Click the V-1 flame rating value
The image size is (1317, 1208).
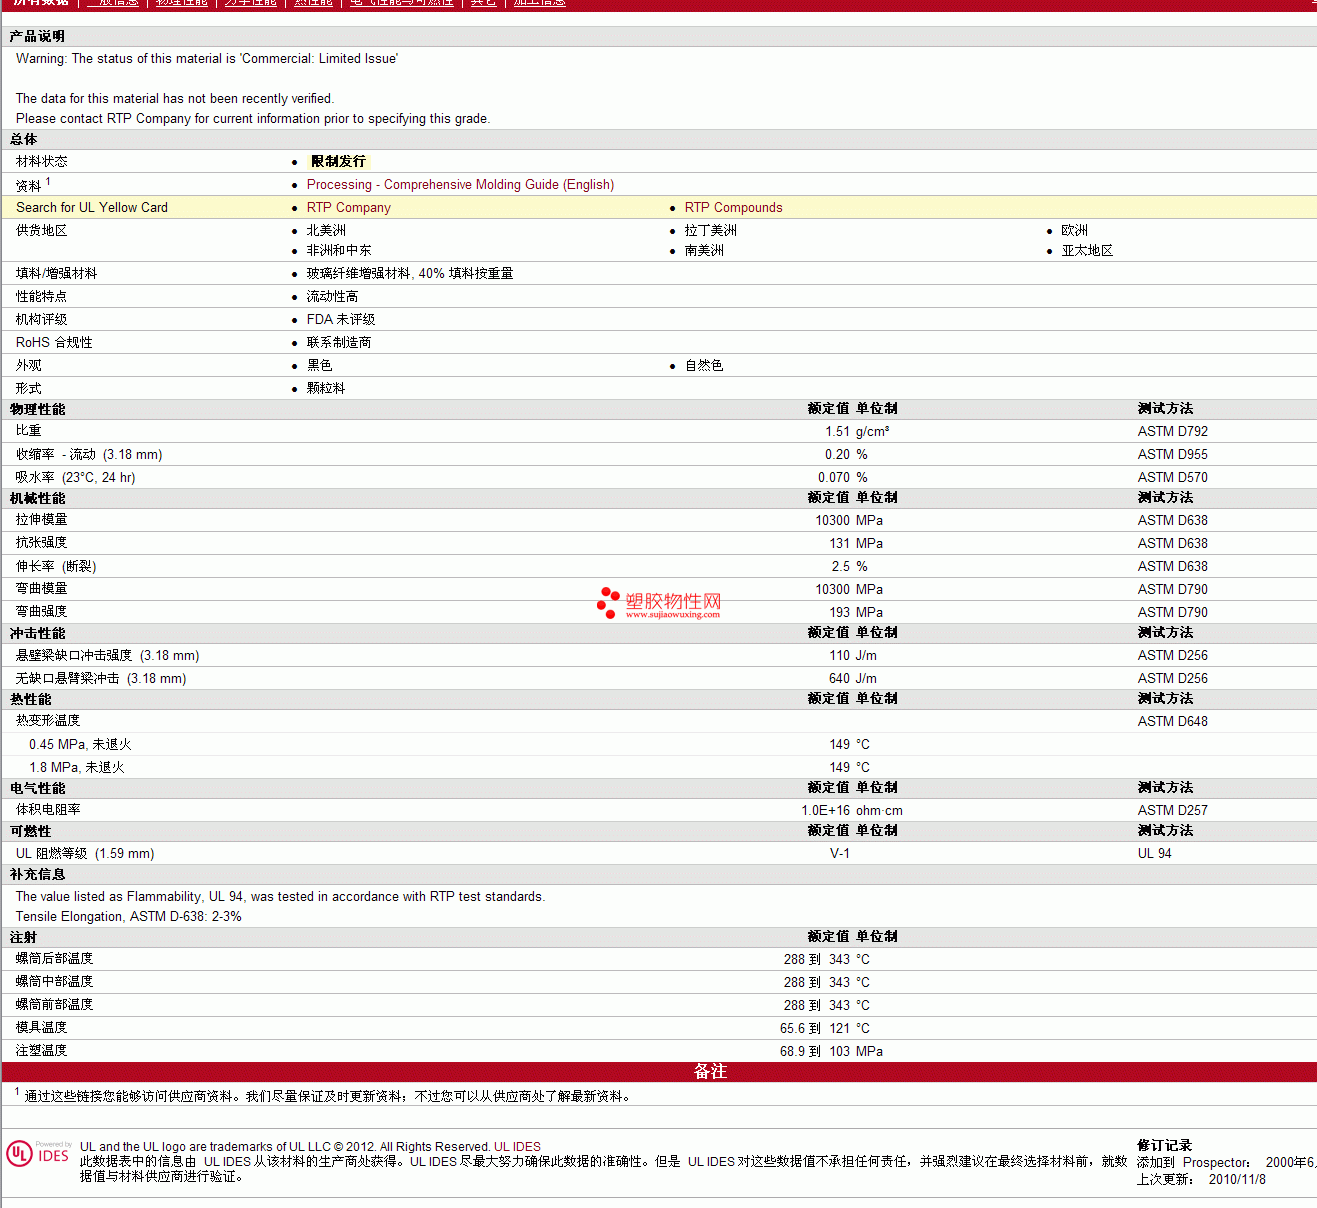point(840,853)
